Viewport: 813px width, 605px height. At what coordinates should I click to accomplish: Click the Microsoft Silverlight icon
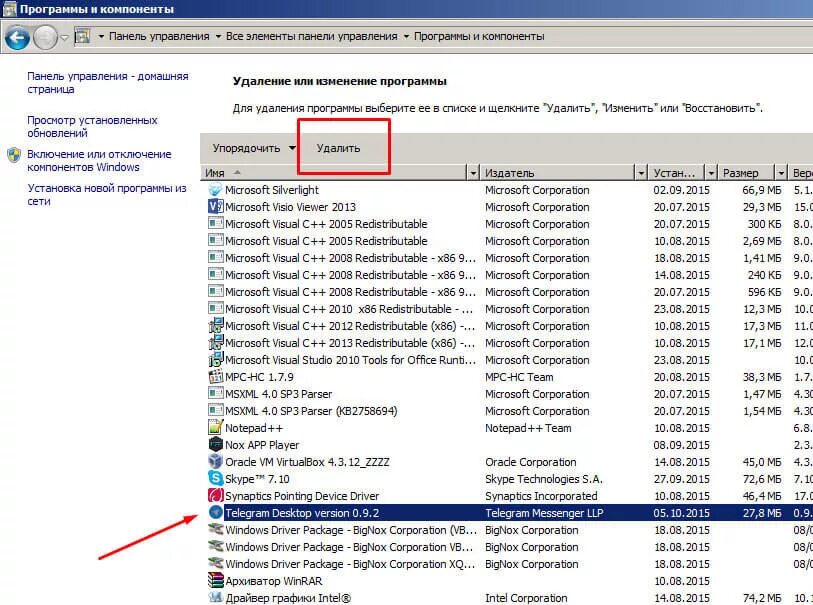[x=215, y=190]
